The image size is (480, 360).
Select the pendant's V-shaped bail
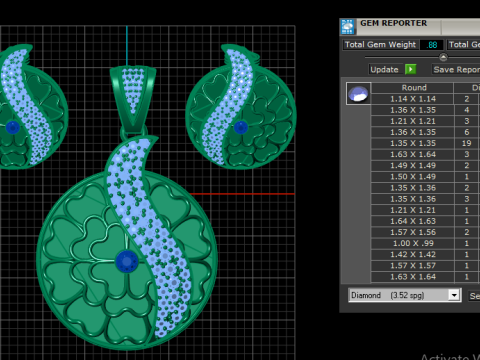[133, 100]
